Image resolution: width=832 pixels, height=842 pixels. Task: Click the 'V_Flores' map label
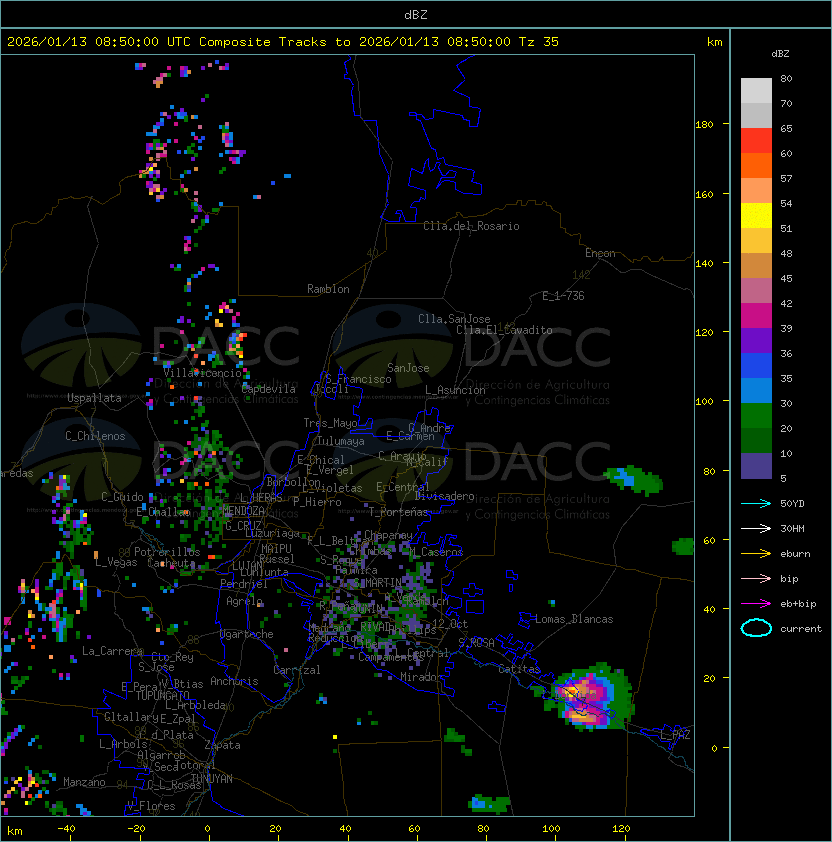[x=151, y=806]
